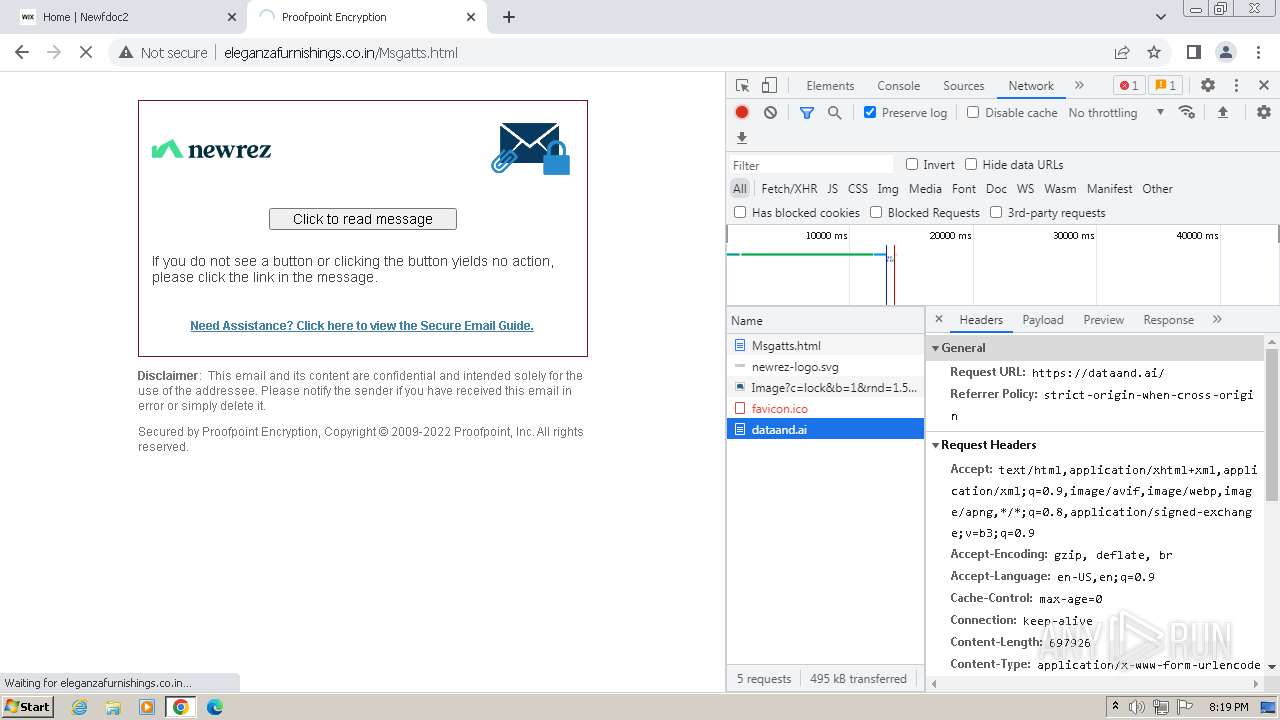Open Internet Explorer from the taskbar

(x=80, y=706)
